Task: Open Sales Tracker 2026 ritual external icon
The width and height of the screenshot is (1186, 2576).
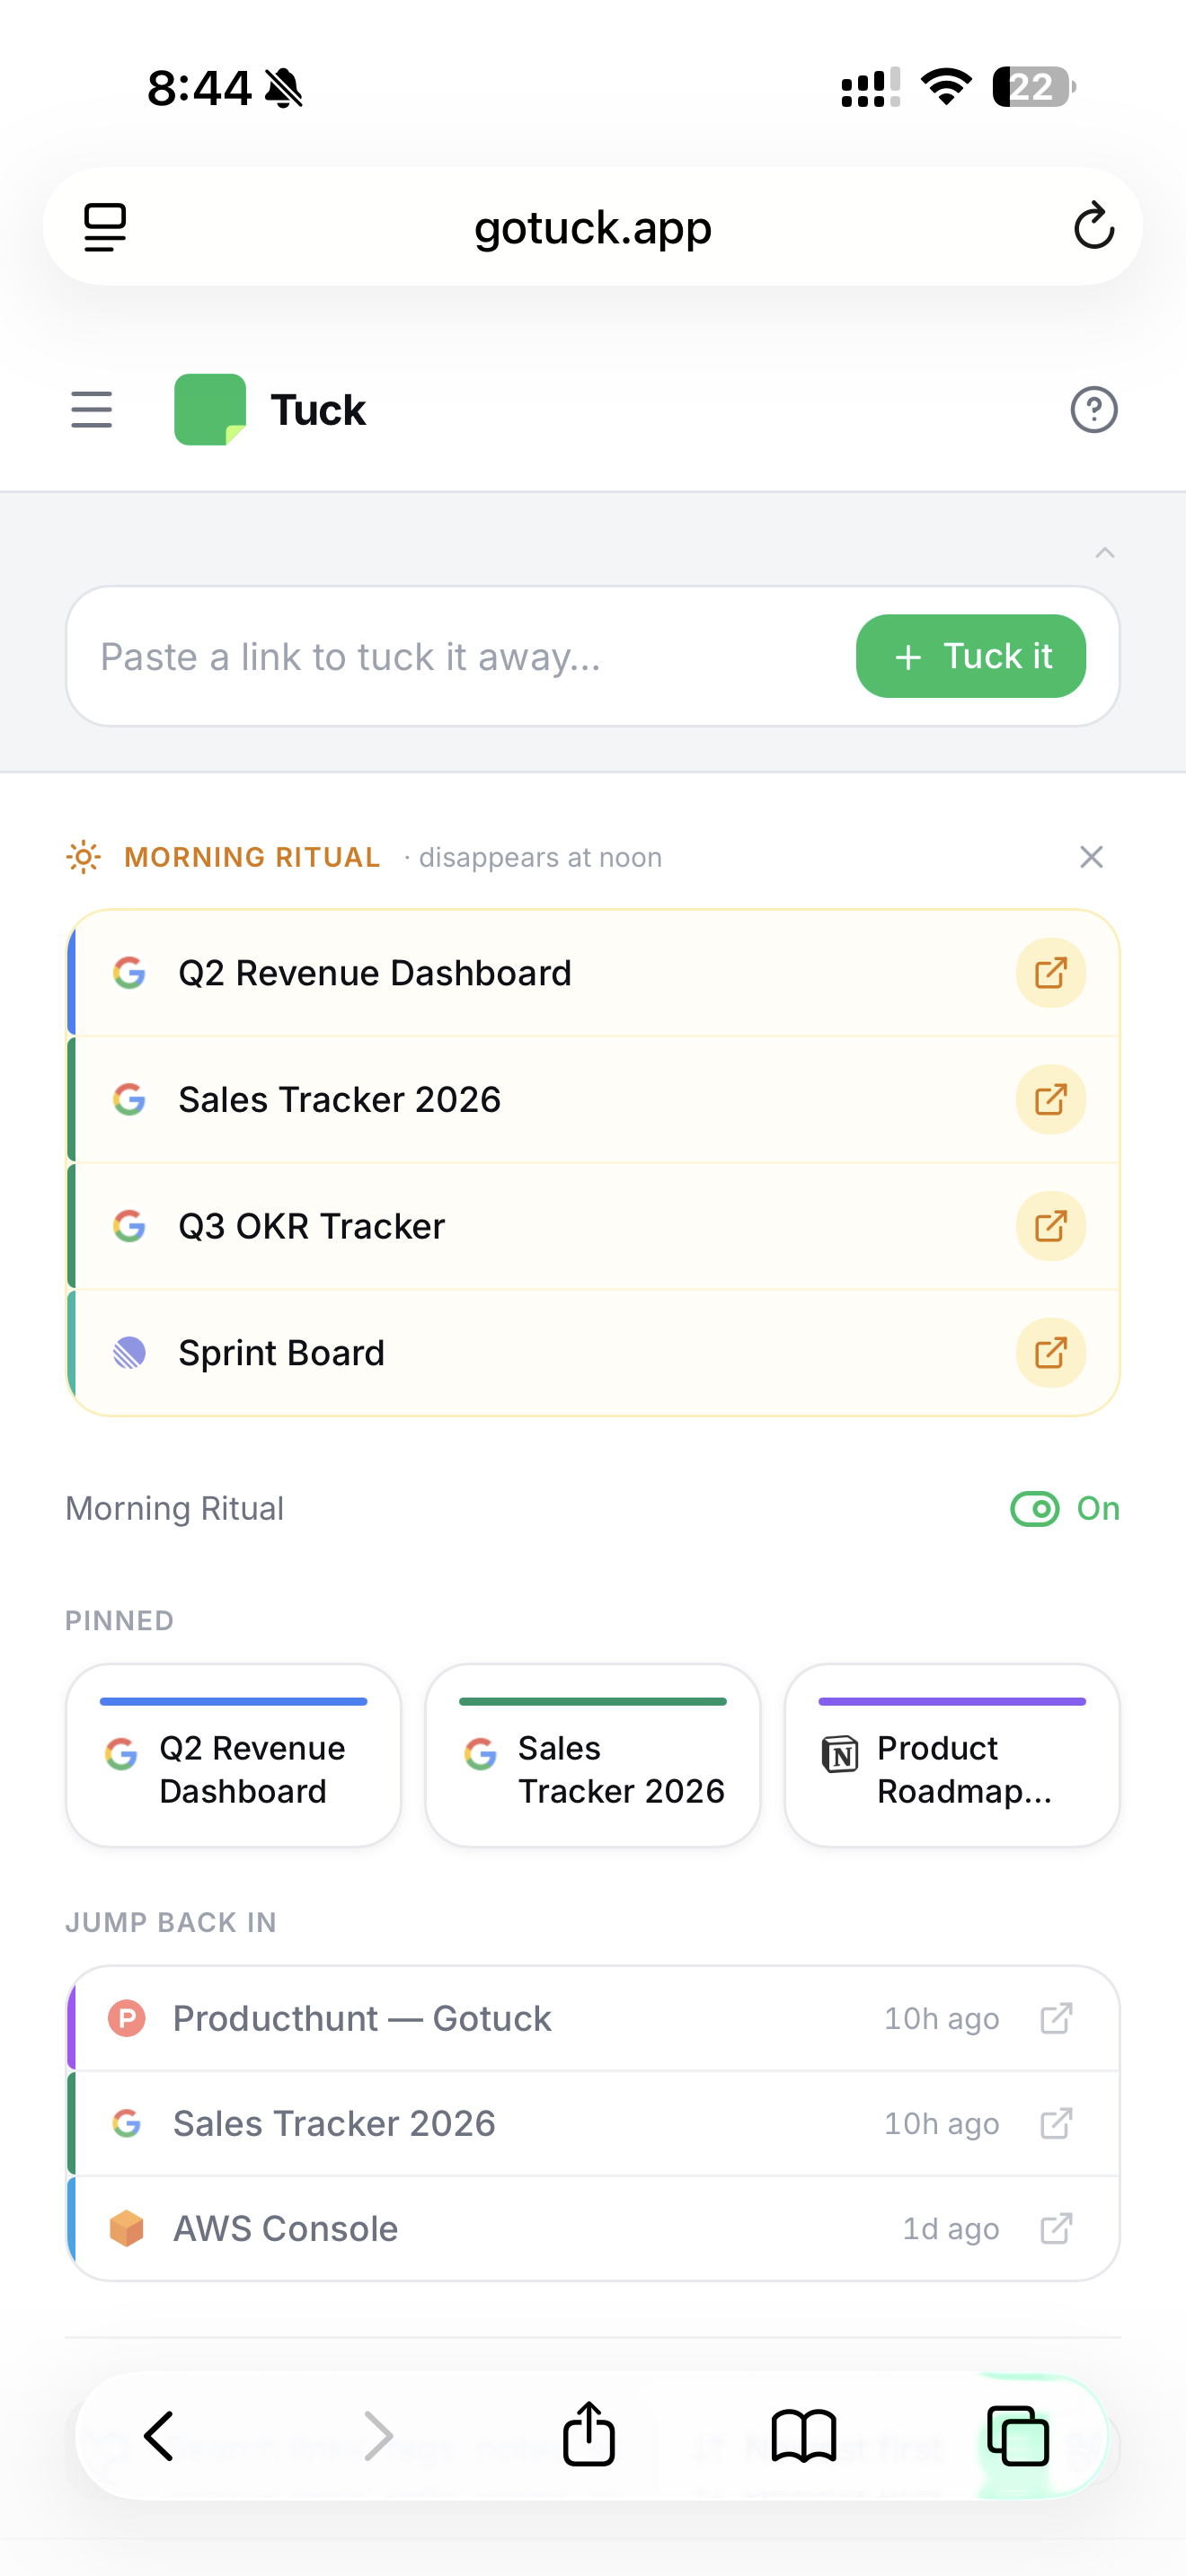Action: 1051,1100
